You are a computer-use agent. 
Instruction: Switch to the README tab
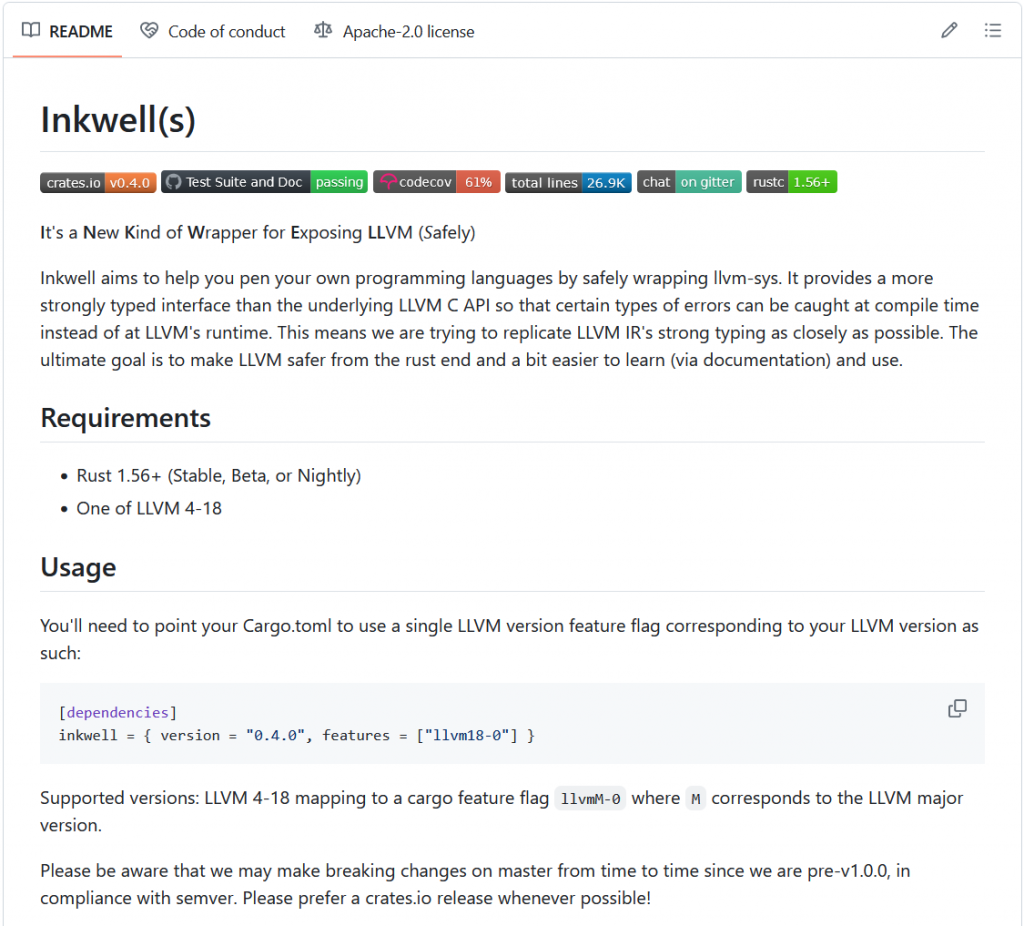point(68,31)
